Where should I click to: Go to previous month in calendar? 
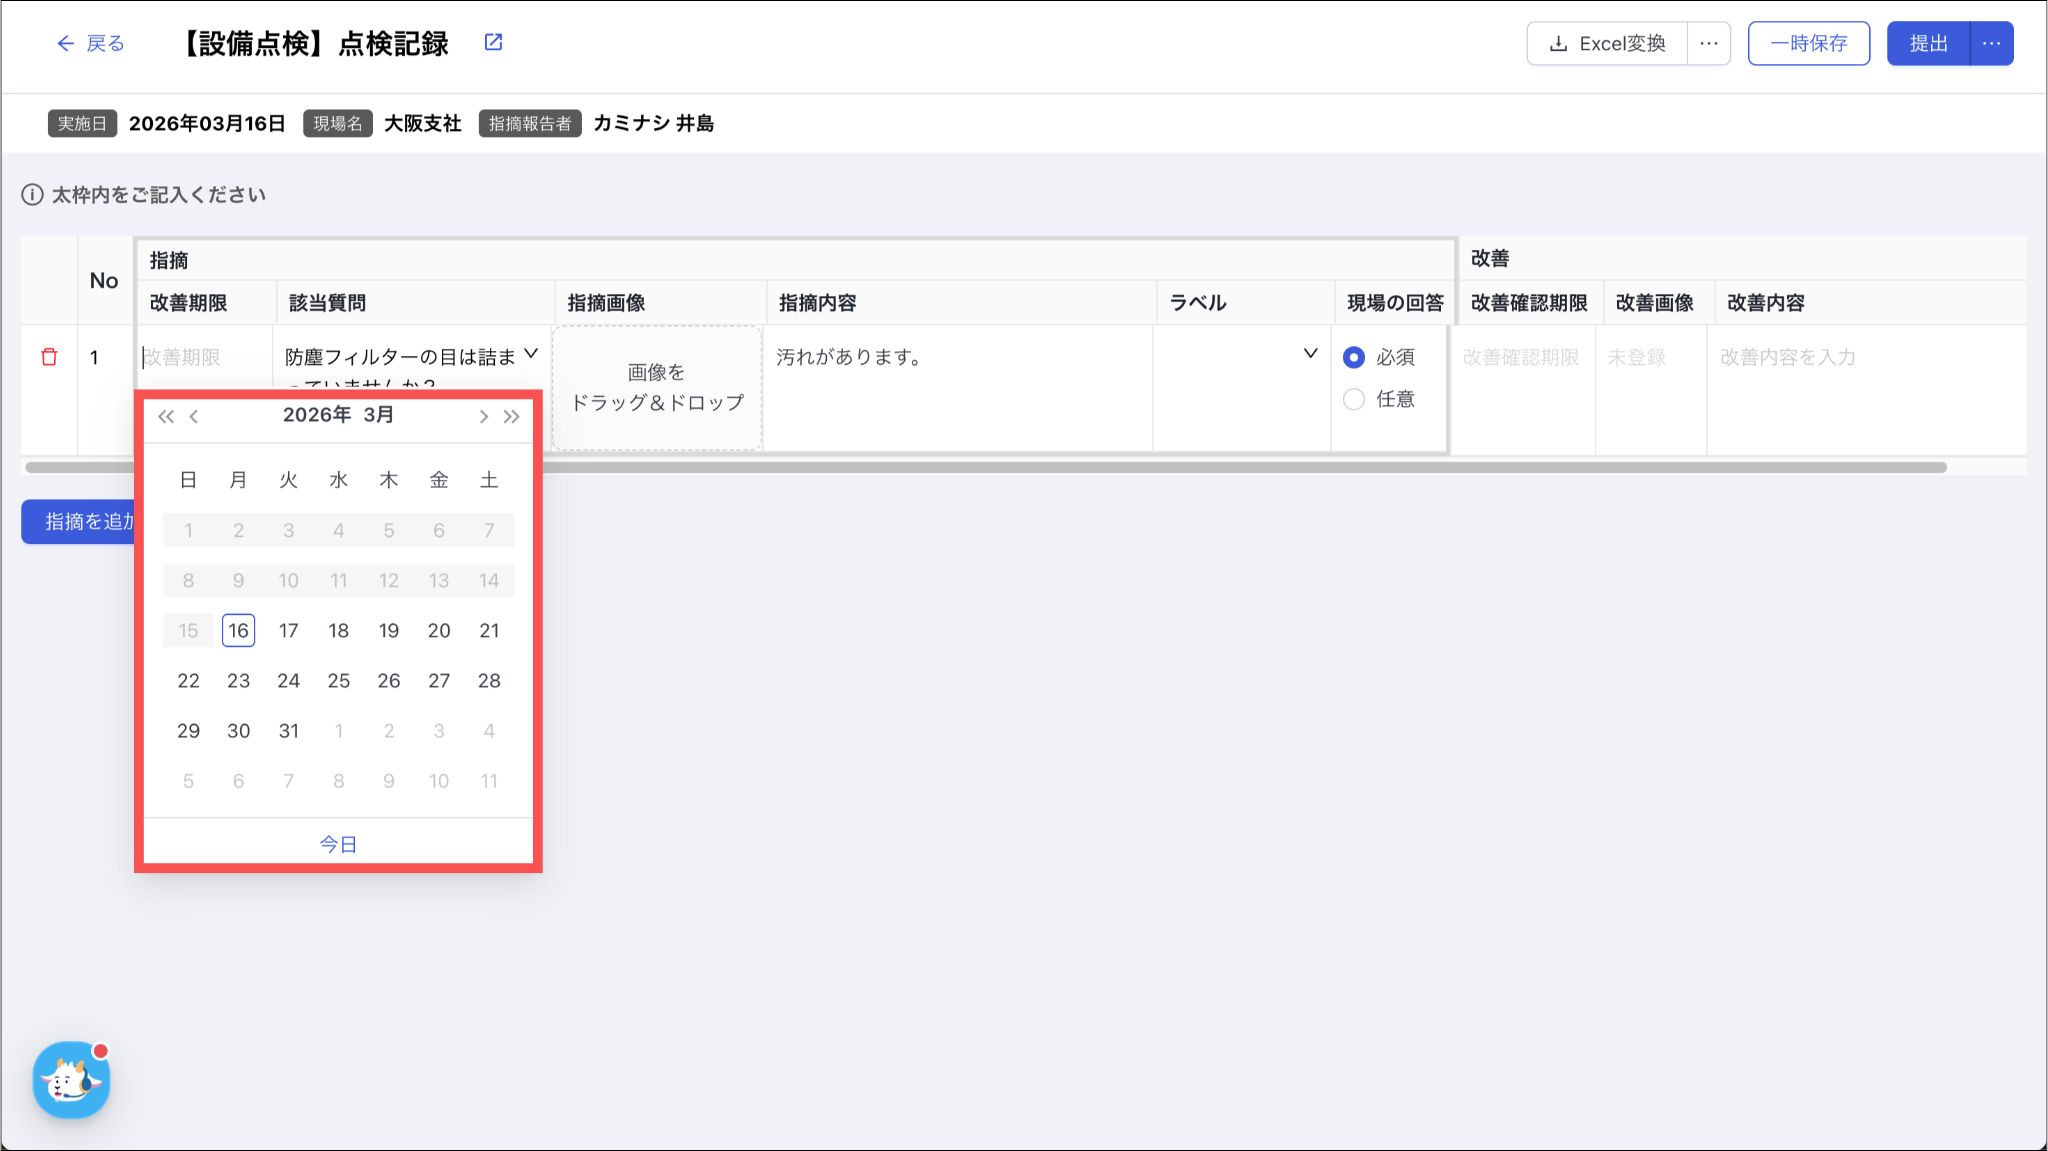(194, 416)
